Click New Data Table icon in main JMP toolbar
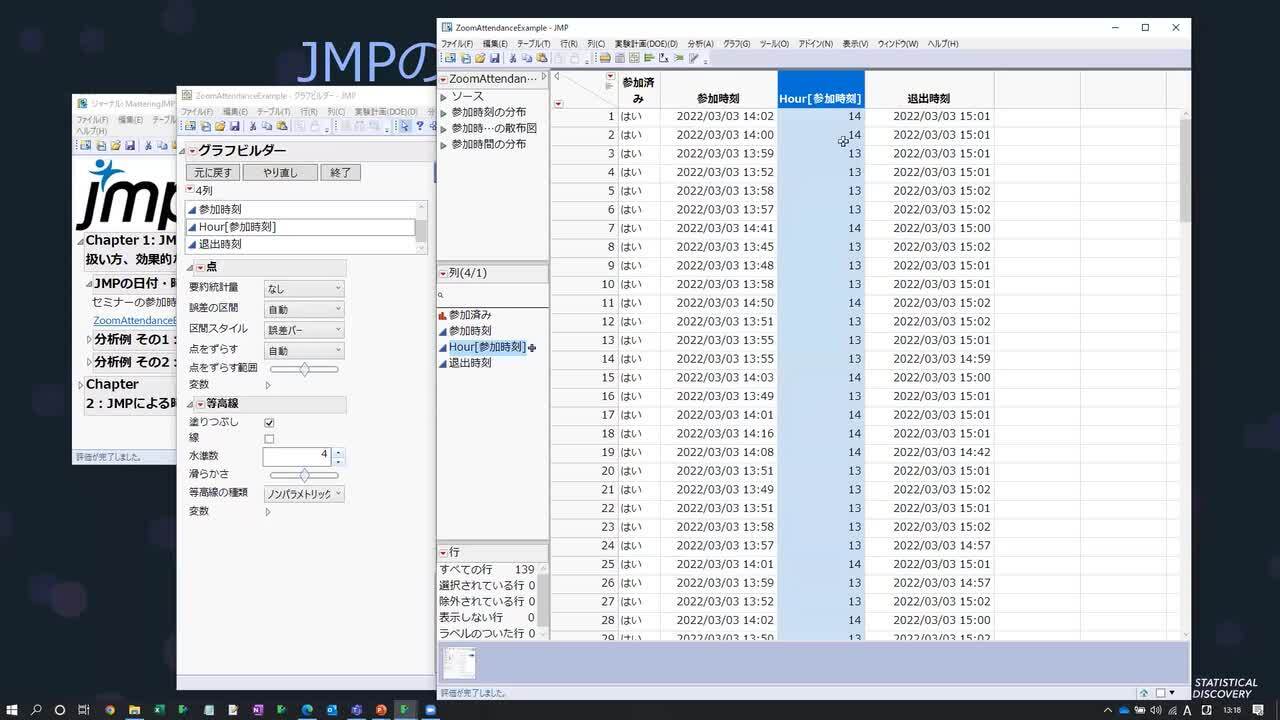Screen dimensions: 1280x720 450,58
